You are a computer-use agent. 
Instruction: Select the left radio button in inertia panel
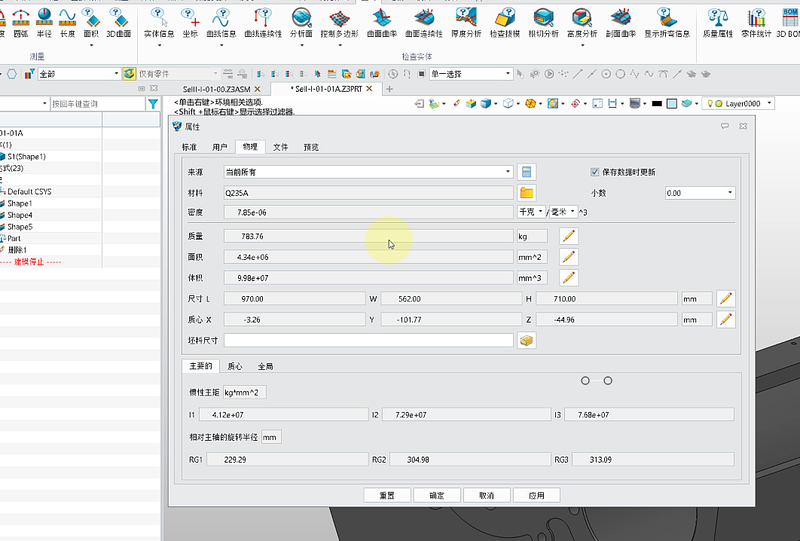[586, 381]
